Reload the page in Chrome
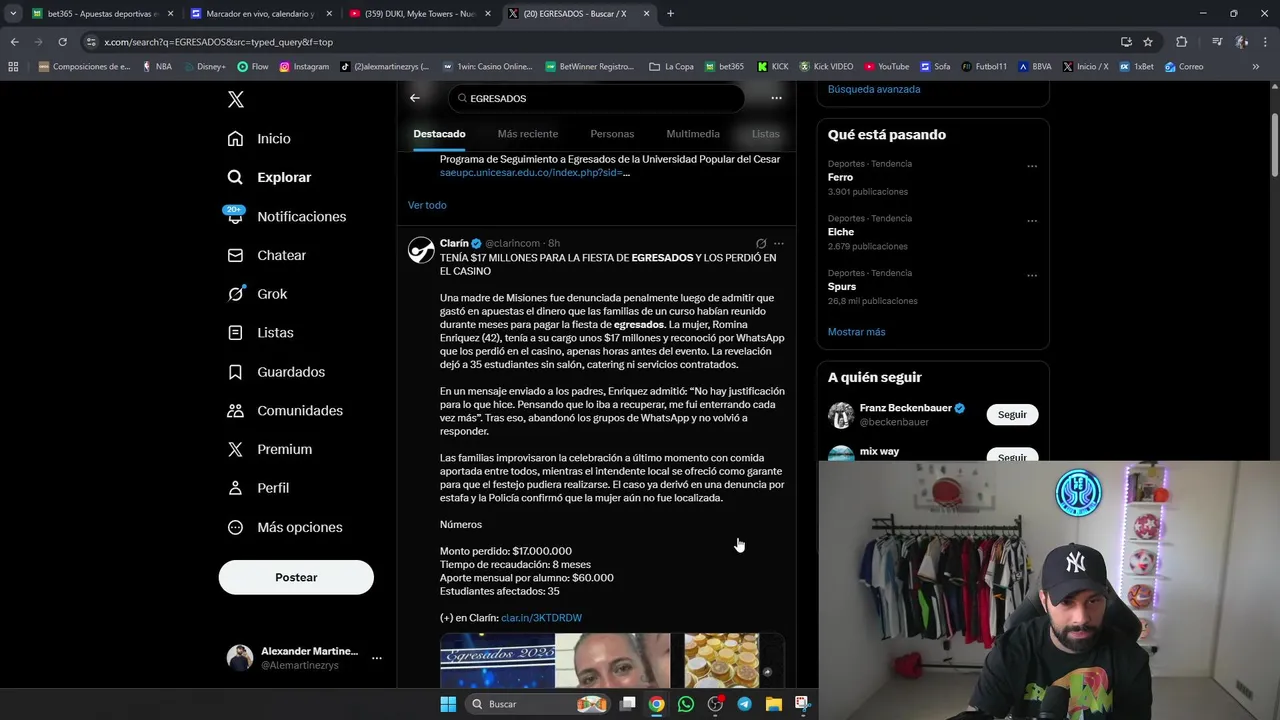Viewport: 1280px width, 720px height. click(62, 42)
